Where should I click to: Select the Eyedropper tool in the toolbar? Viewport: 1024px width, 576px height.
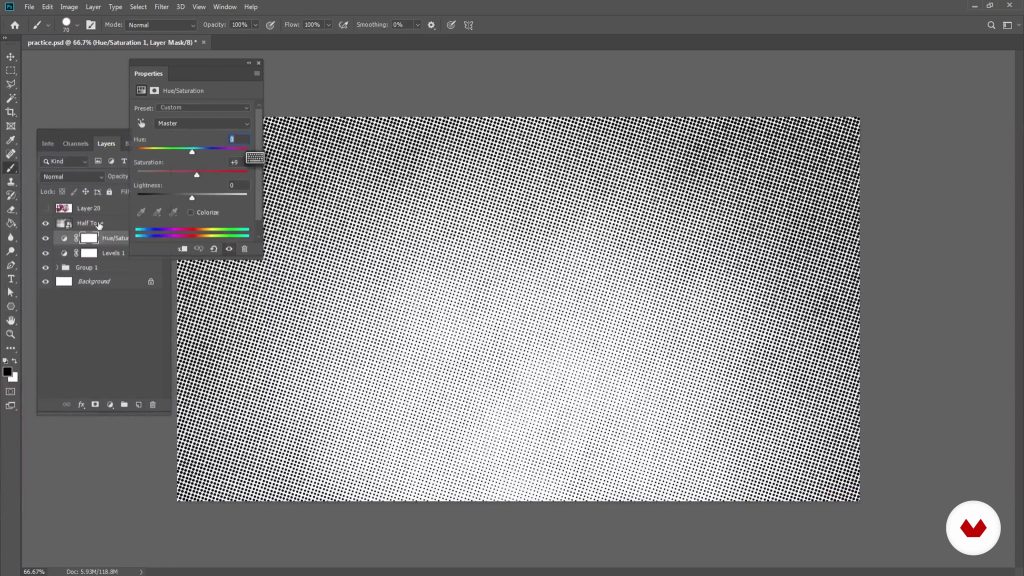point(11,140)
